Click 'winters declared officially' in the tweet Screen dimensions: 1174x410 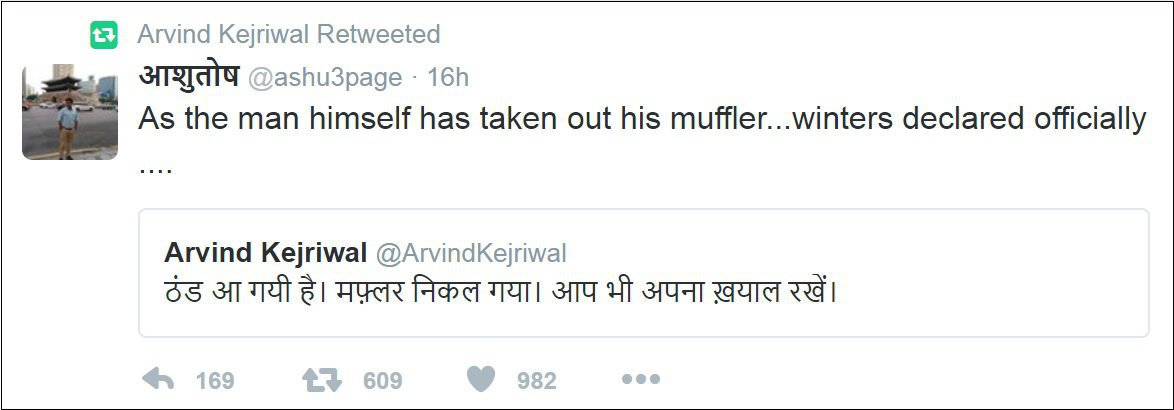click(x=969, y=120)
